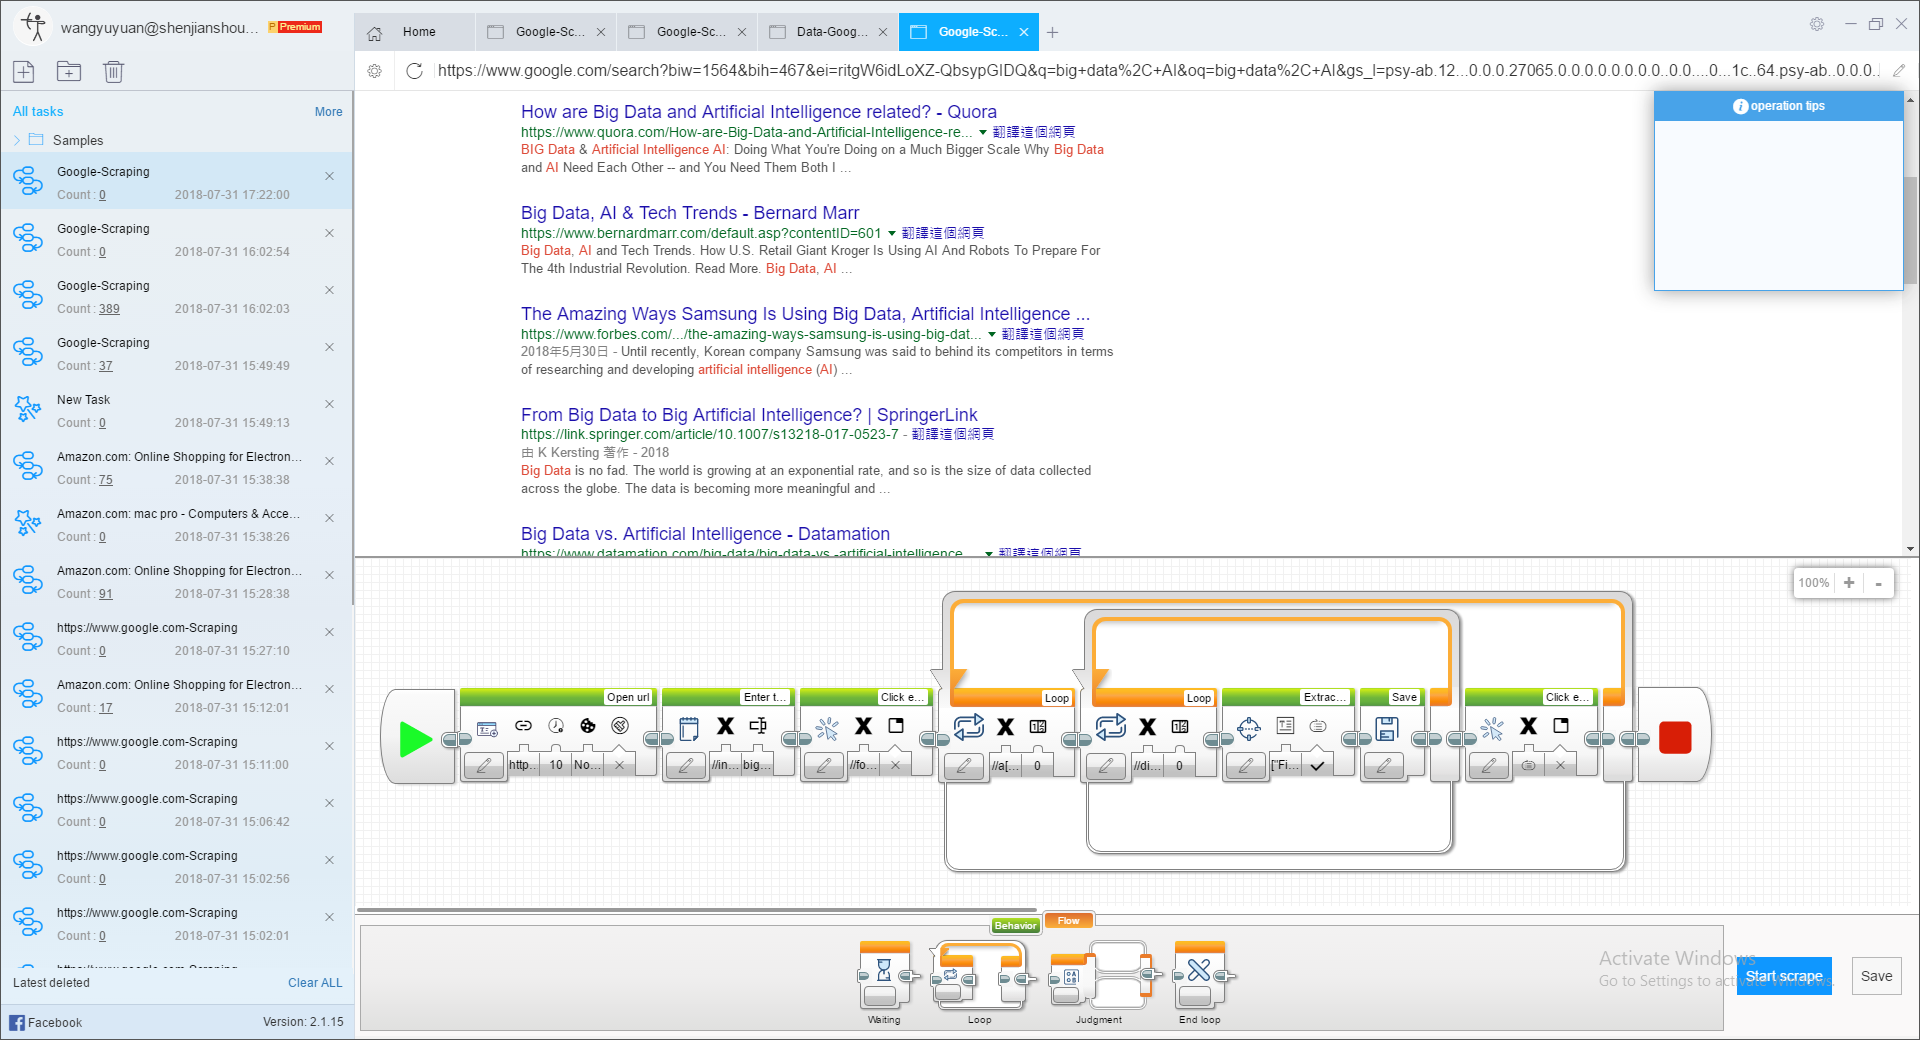
Task: Expand the Samples folder
Action: 17,141
